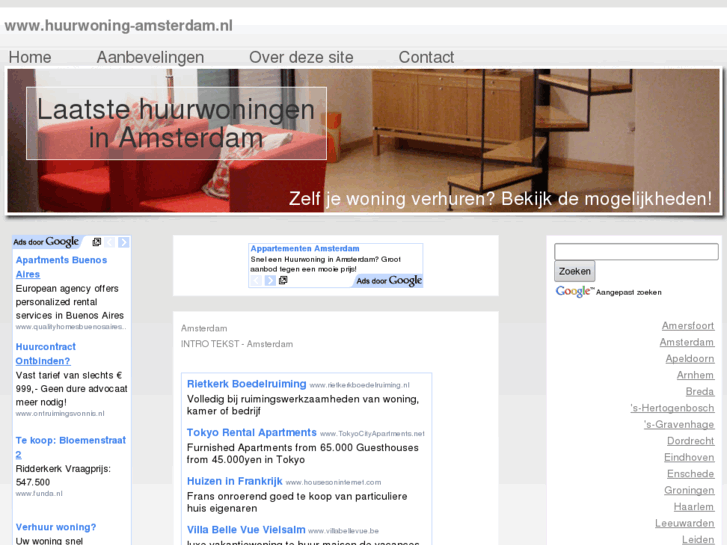The height and width of the screenshot is (545, 727).
Task: Click the Zoeken search button
Action: (x=574, y=271)
